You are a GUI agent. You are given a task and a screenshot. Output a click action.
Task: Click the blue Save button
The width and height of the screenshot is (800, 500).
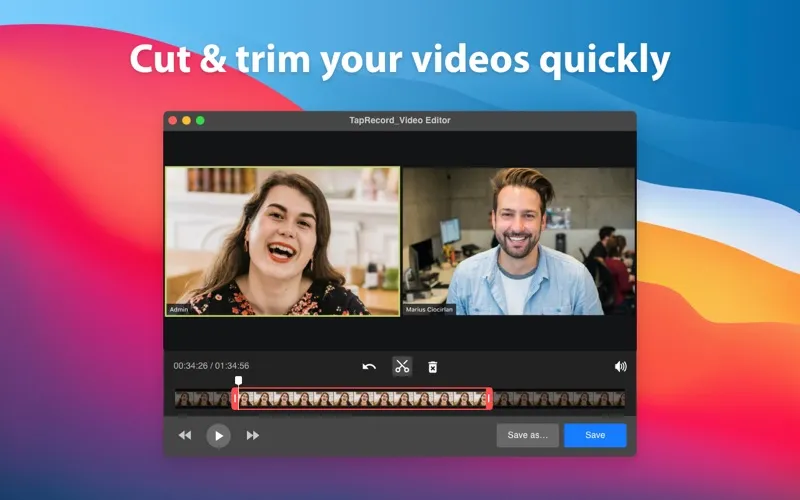[595, 435]
